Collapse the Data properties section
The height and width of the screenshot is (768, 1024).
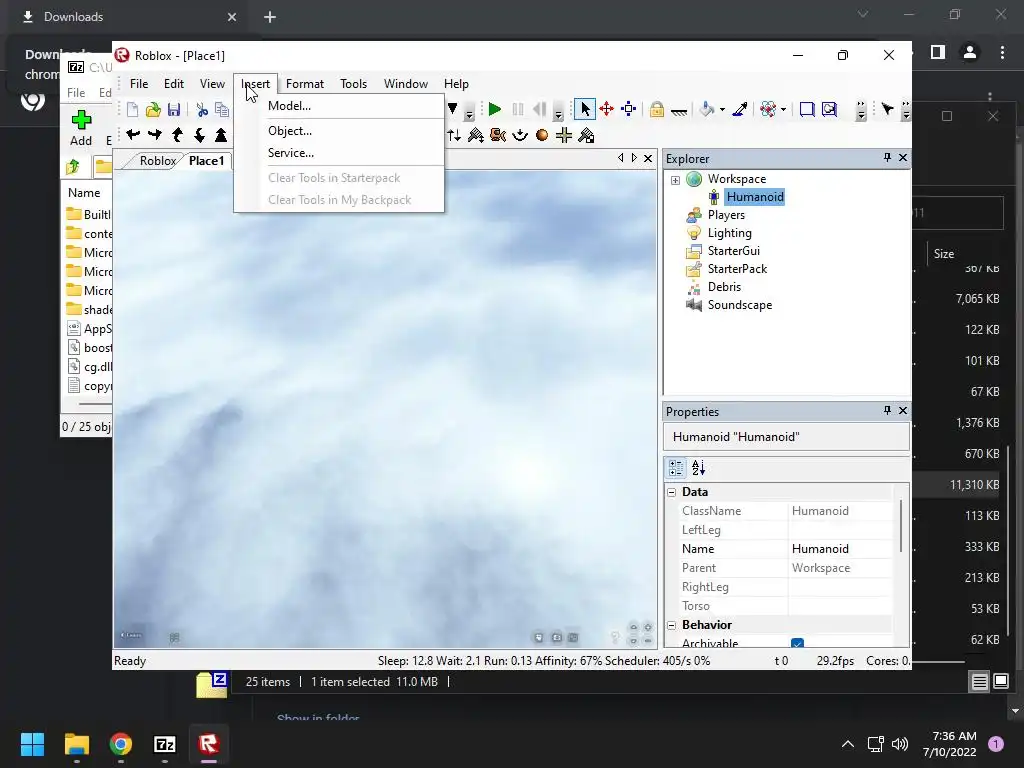click(671, 492)
